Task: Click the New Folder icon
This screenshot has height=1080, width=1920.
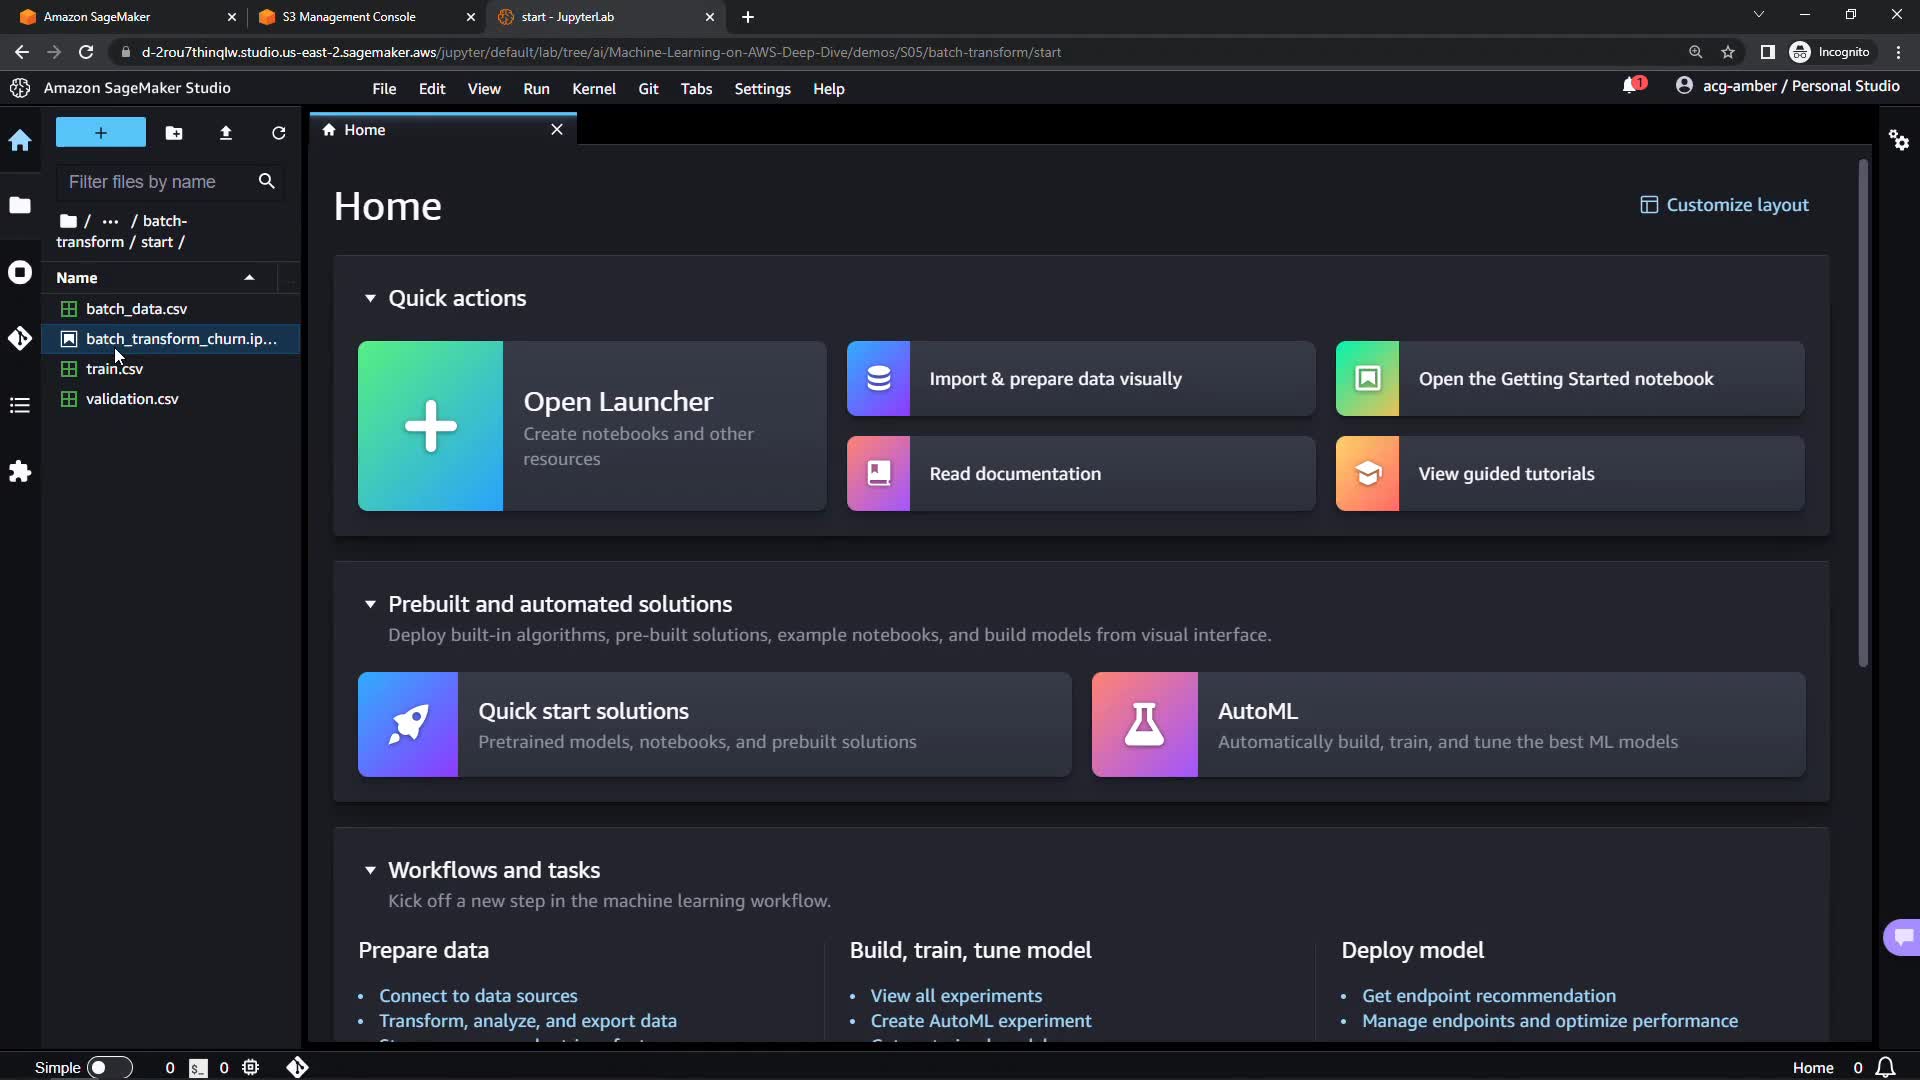Action: tap(174, 133)
